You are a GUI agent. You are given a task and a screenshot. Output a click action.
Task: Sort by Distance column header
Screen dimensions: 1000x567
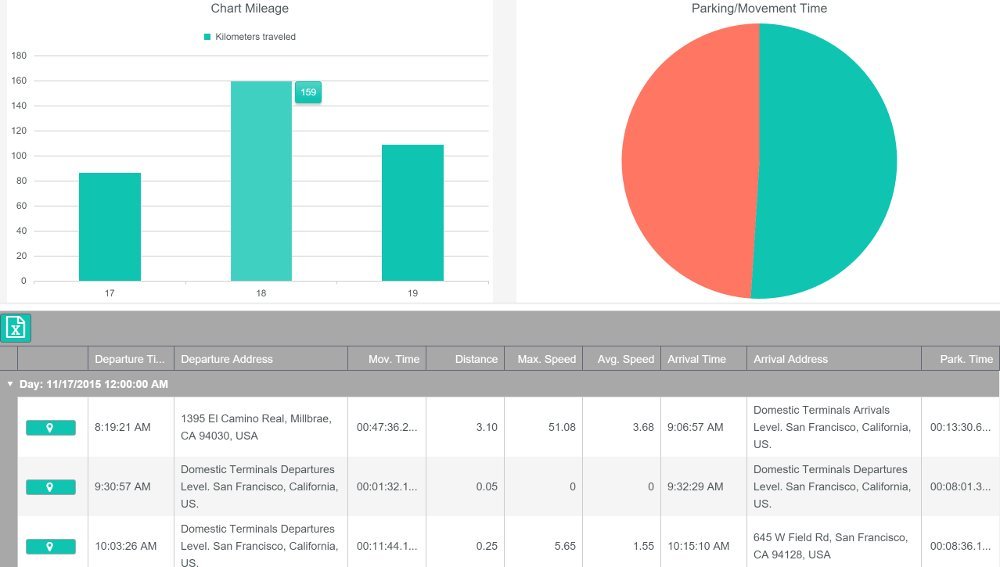pos(466,359)
